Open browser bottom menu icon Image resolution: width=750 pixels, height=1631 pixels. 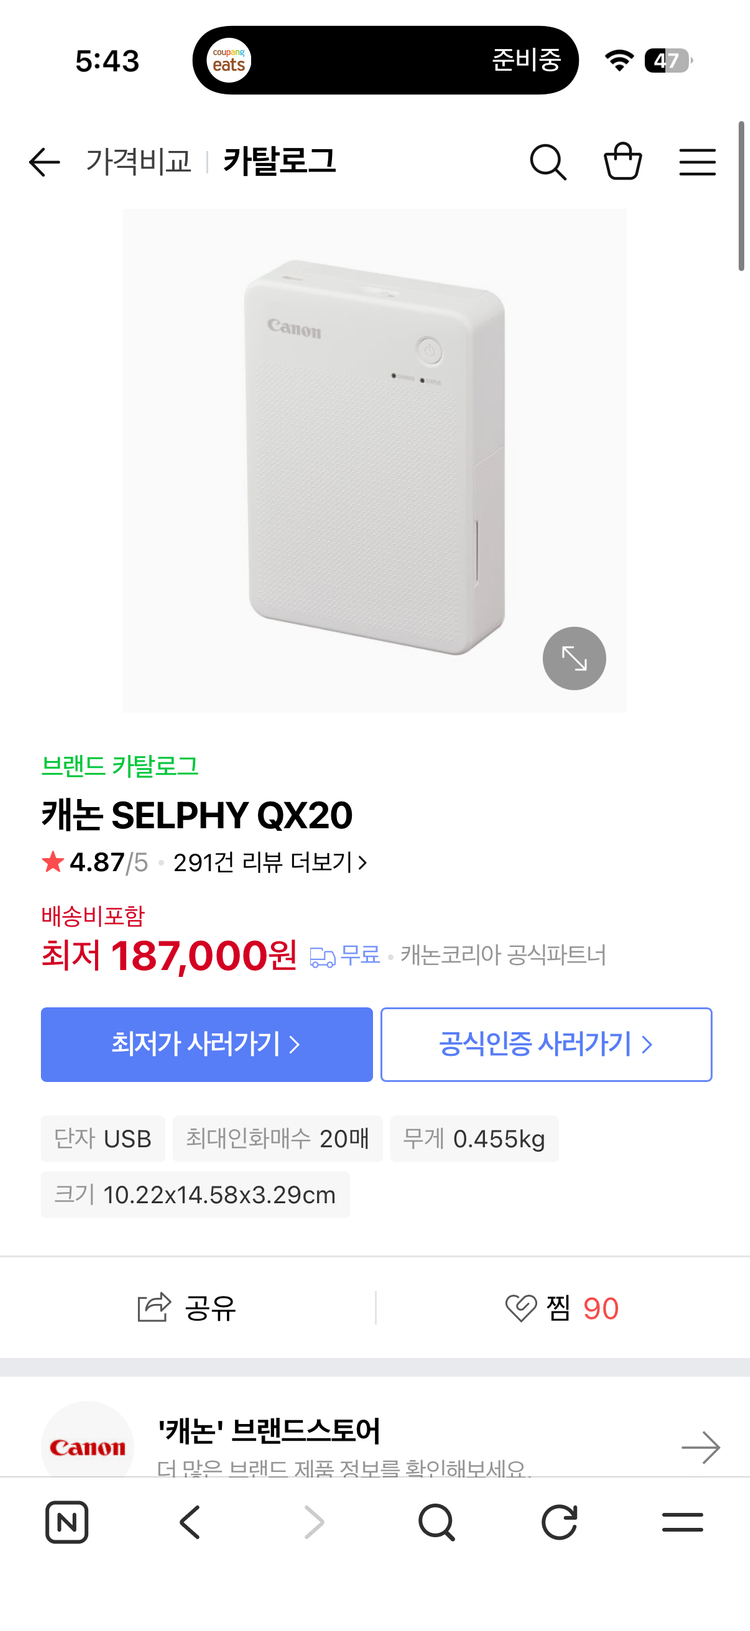click(x=682, y=1522)
